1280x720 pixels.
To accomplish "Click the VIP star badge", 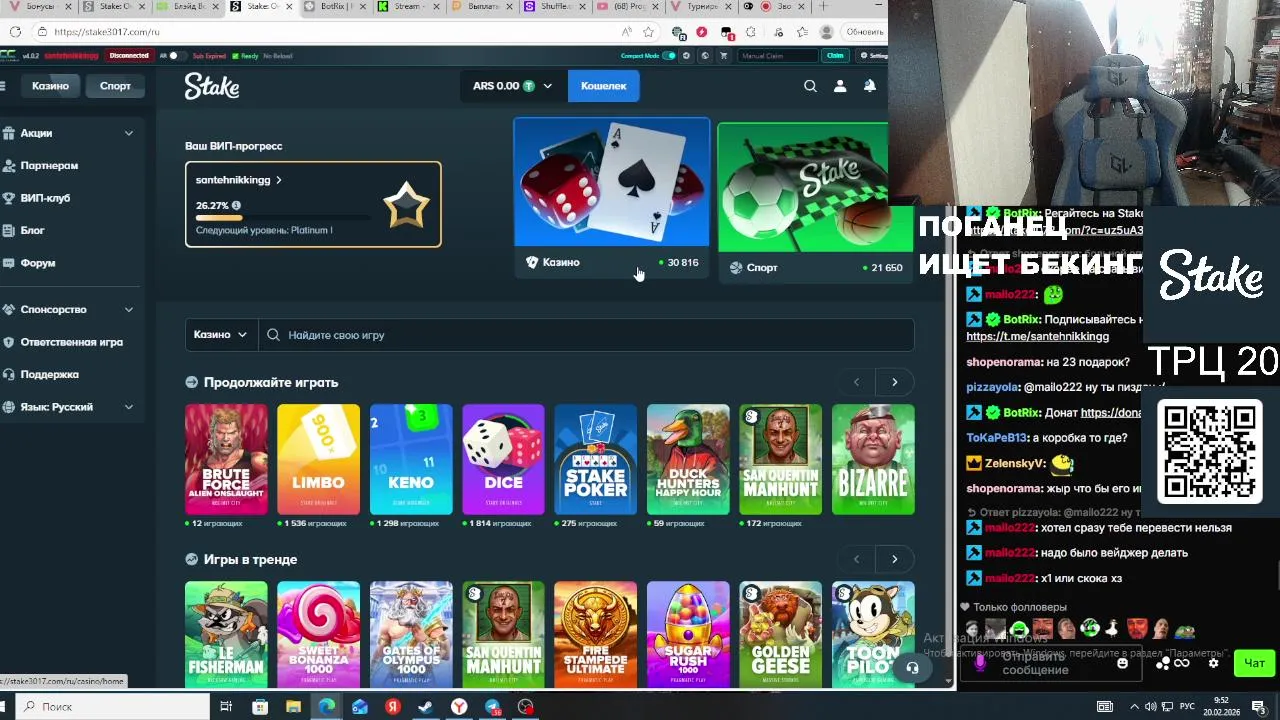I will 406,205.
